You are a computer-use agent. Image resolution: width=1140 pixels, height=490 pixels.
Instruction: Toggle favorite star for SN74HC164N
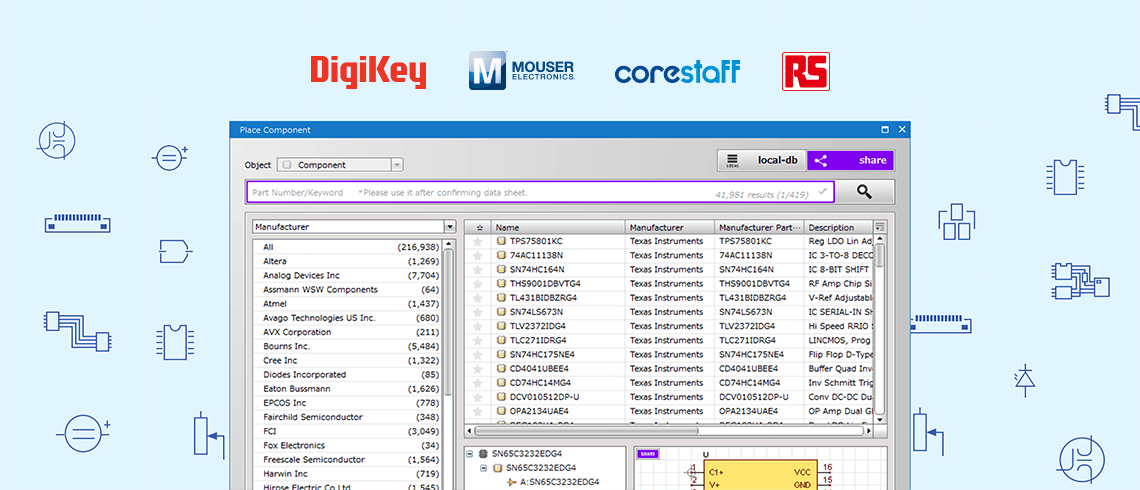[478, 270]
